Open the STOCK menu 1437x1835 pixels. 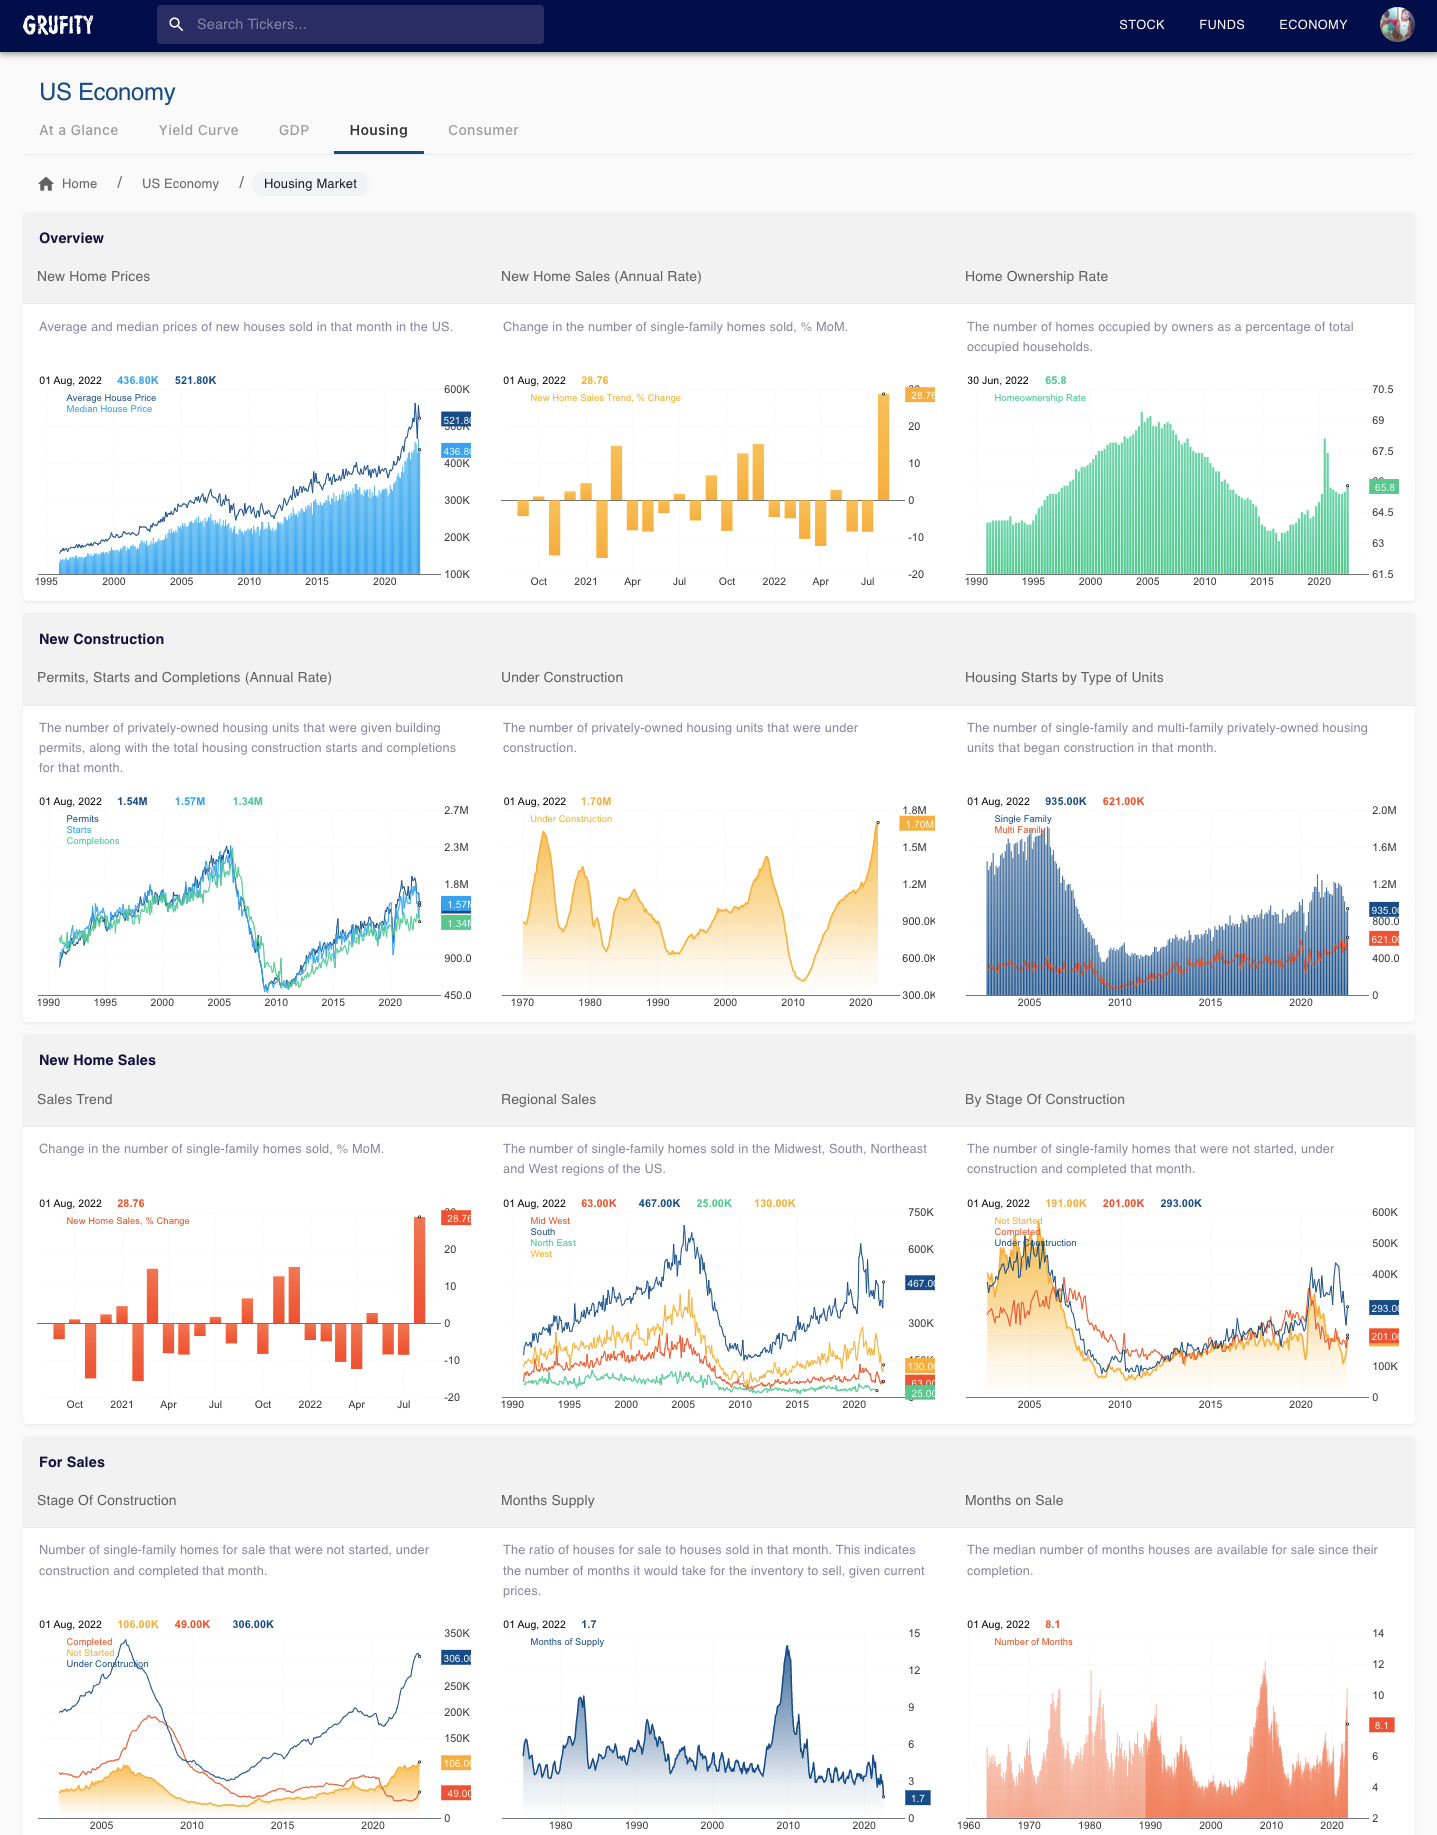[x=1141, y=24]
